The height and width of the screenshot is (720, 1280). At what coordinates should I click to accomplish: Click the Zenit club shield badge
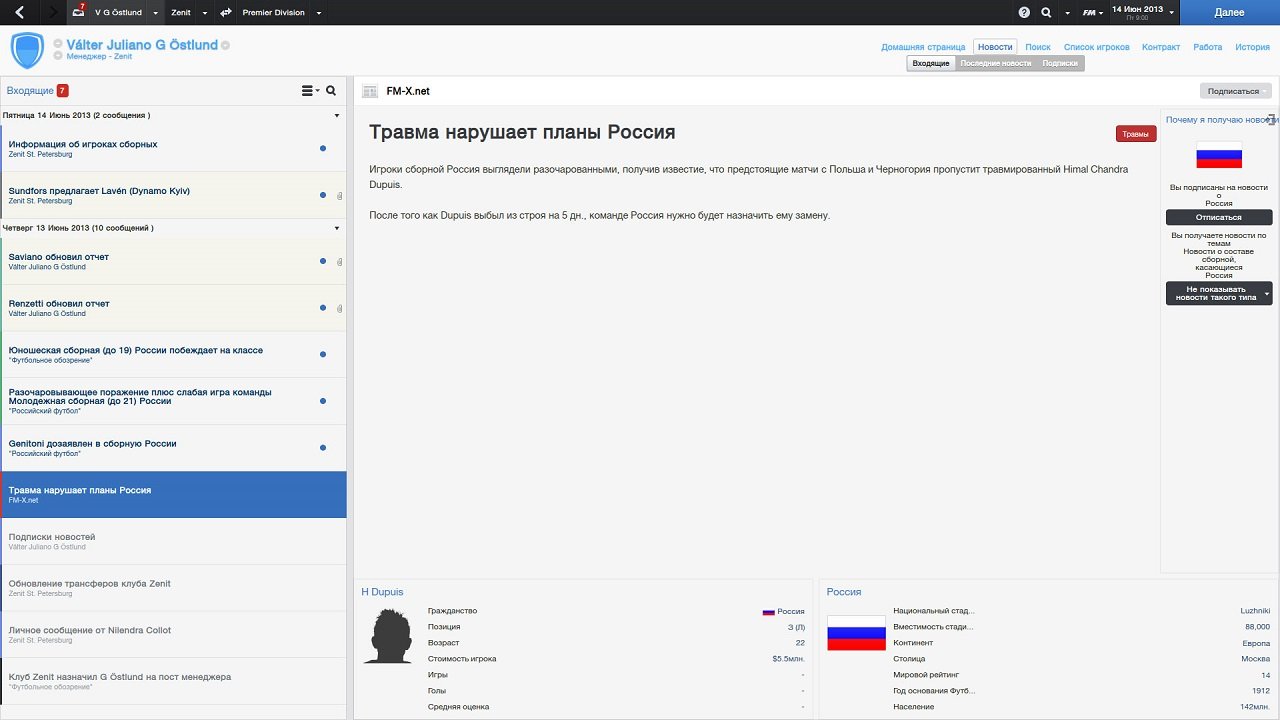click(27, 50)
